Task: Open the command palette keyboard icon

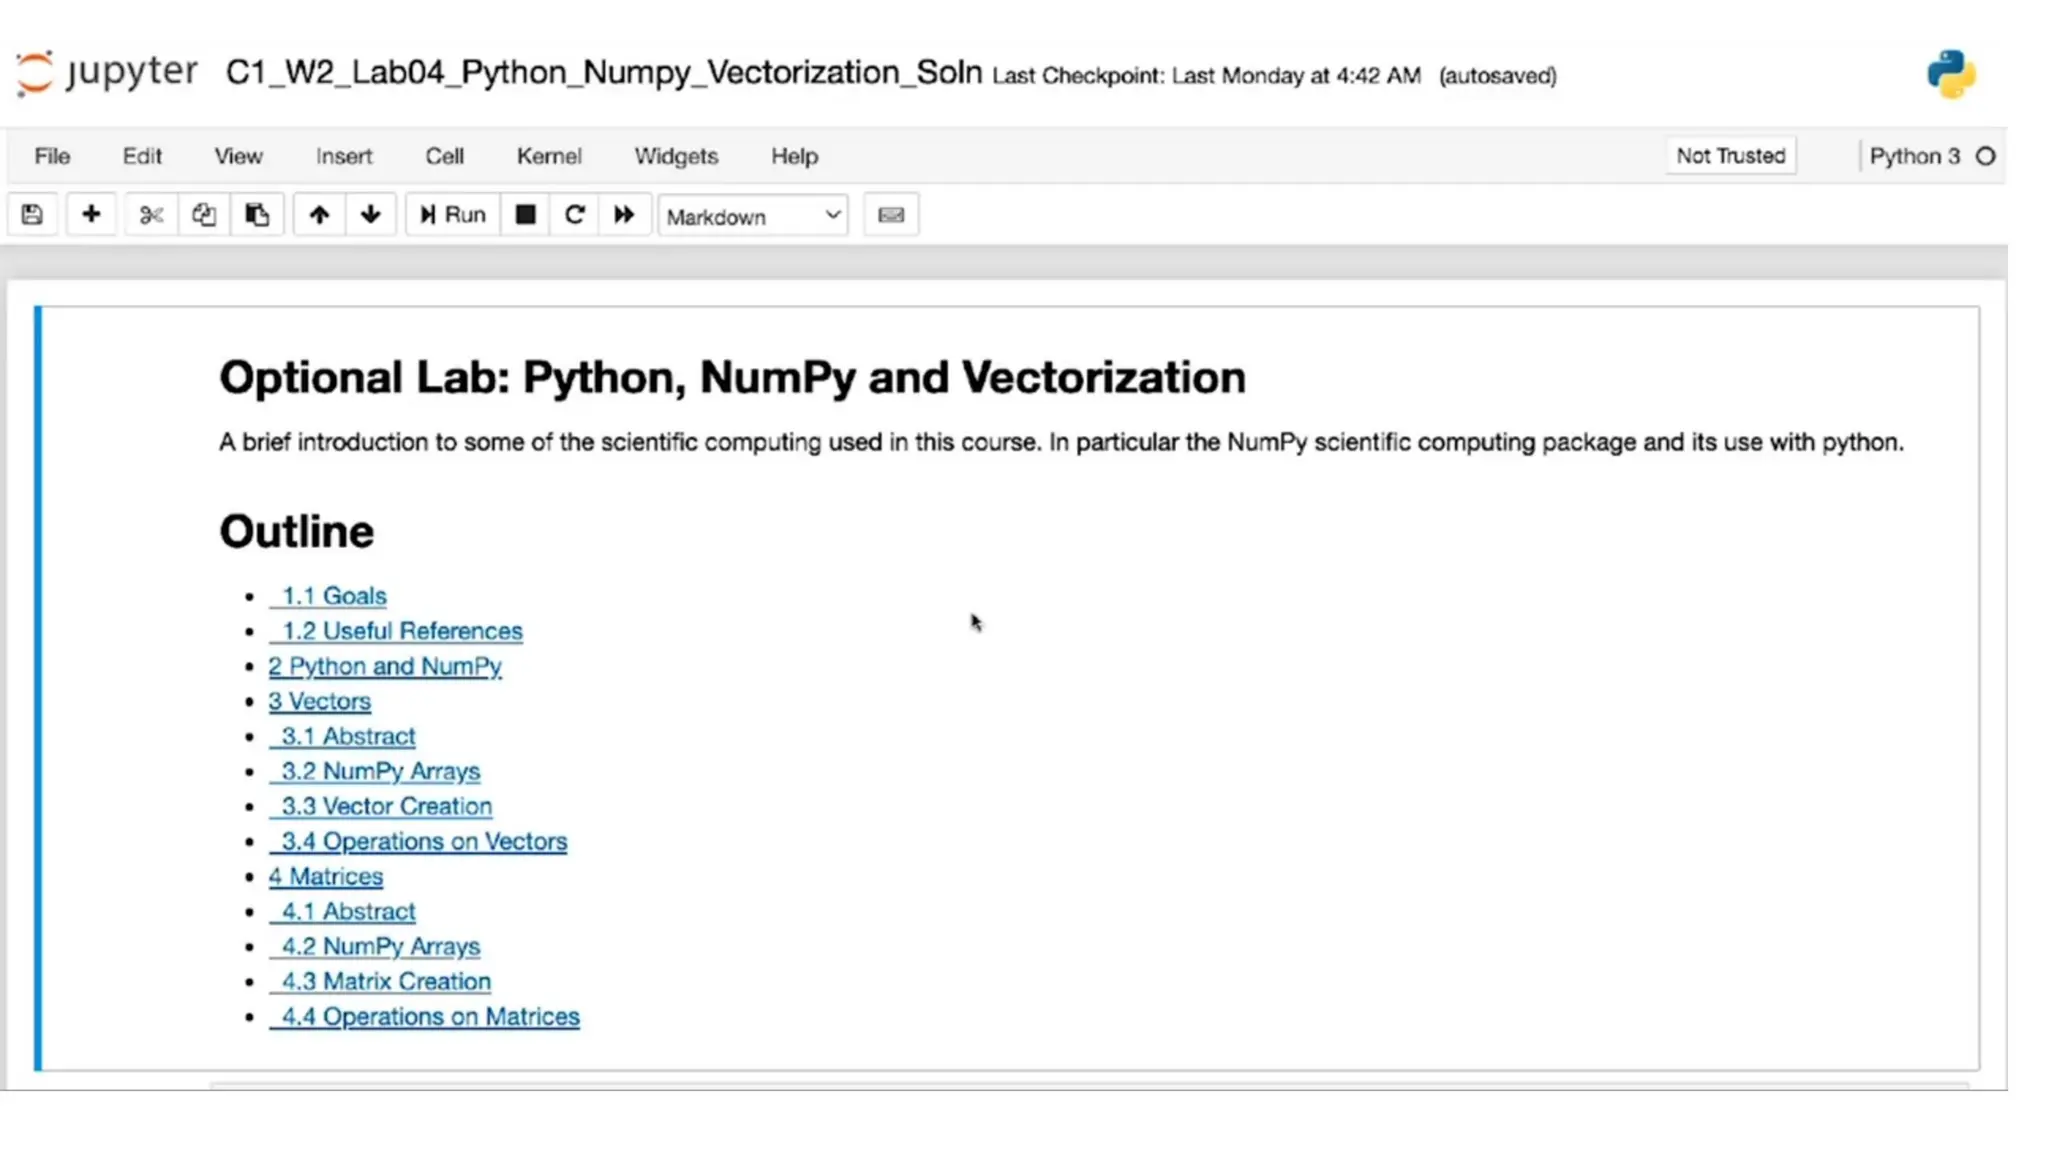Action: click(891, 215)
